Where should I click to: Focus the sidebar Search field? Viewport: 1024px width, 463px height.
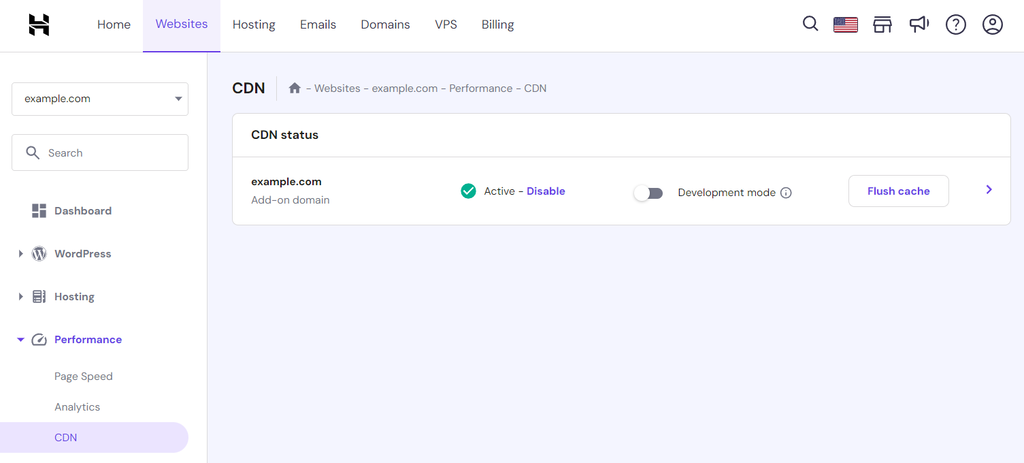coord(100,153)
